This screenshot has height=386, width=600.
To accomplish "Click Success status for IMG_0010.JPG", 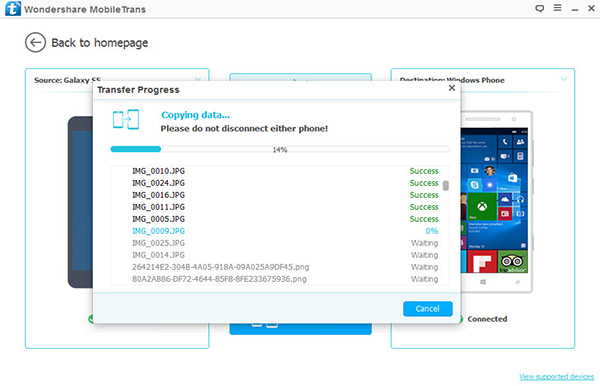I will point(424,171).
